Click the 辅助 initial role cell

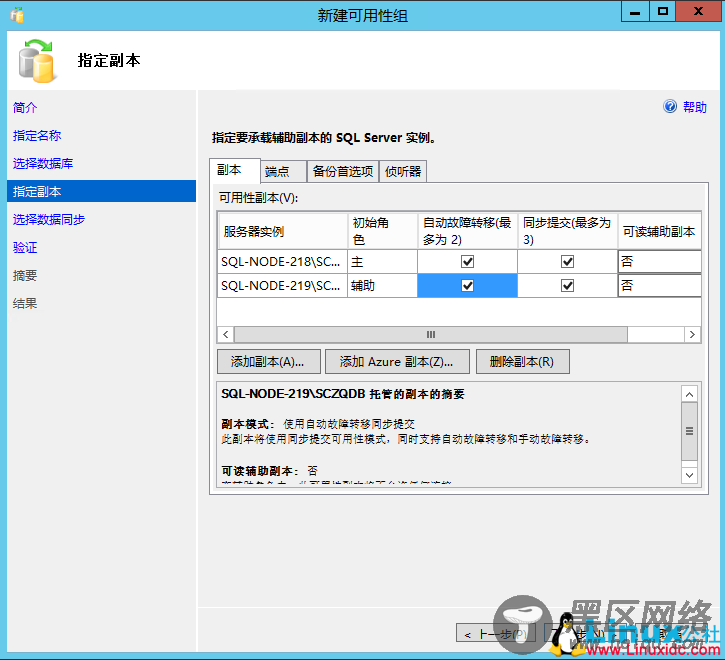pyautogui.click(x=382, y=285)
